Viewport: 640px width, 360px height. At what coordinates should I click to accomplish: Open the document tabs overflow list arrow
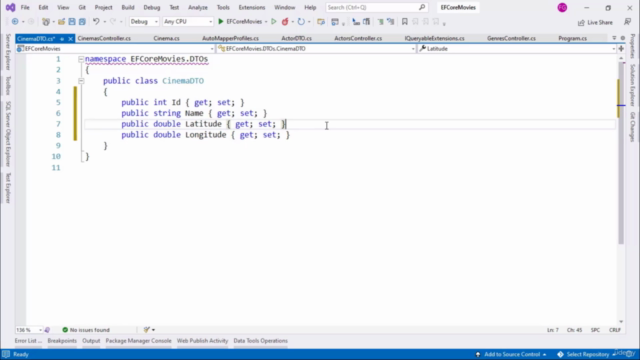tap(614, 38)
